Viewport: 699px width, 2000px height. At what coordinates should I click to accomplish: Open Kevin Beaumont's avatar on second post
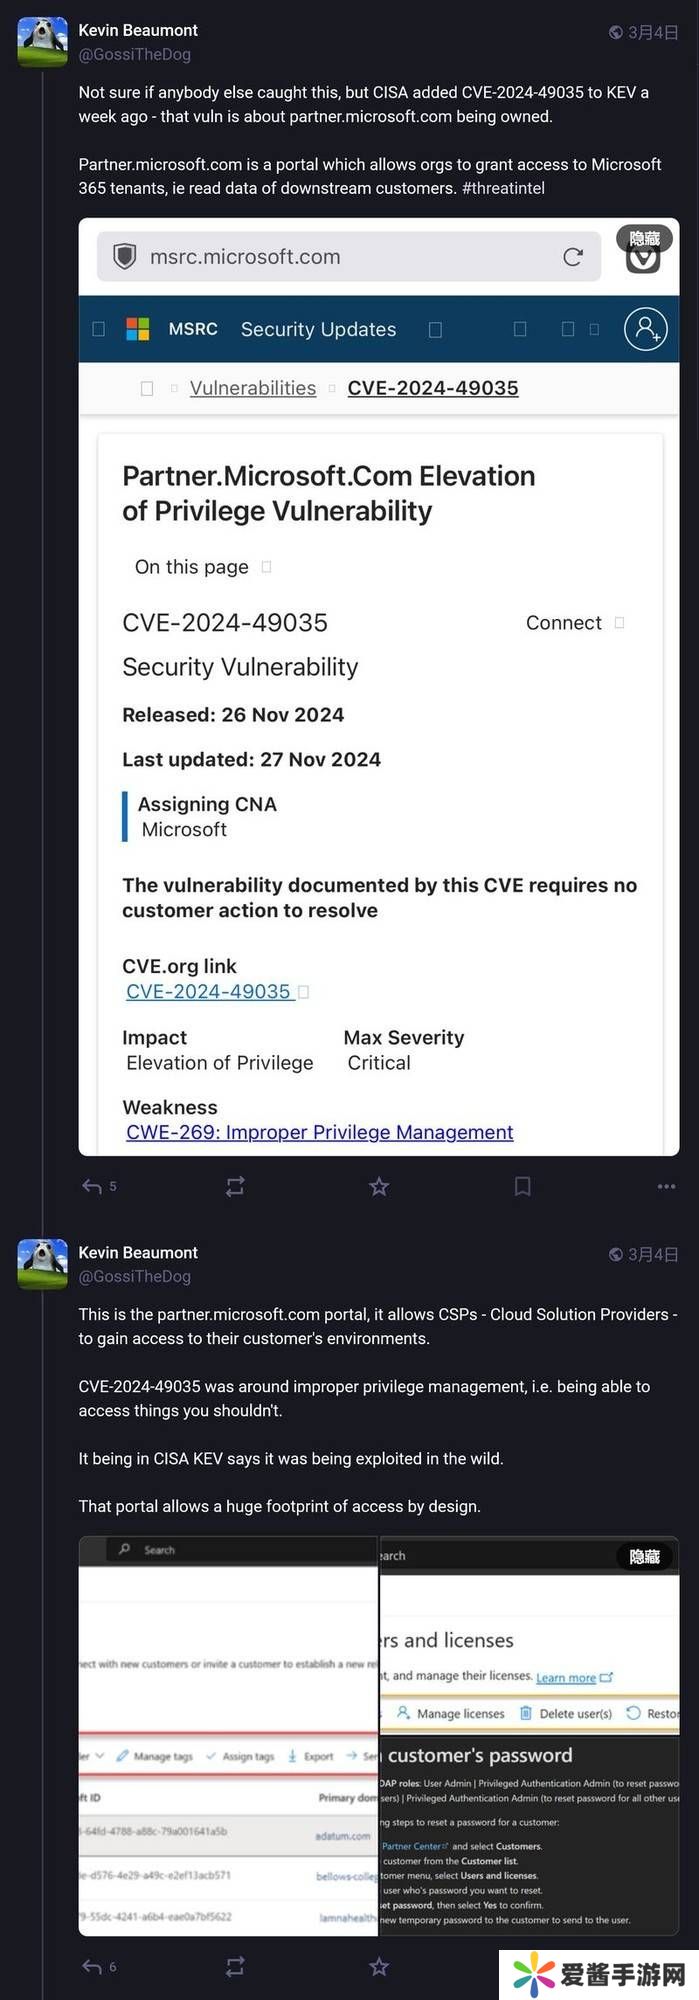click(x=43, y=1264)
